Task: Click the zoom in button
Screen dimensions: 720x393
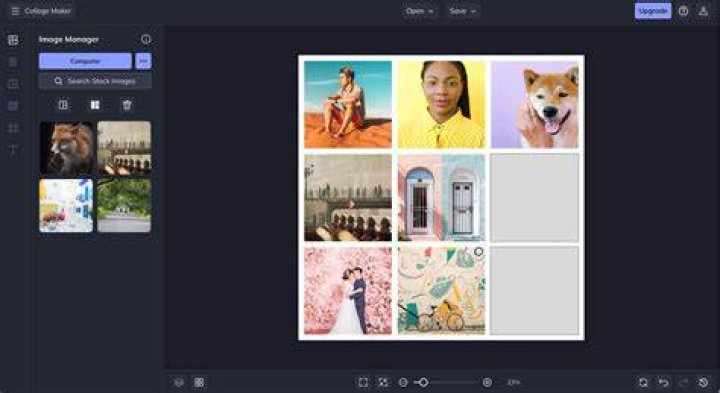Action: pos(487,382)
